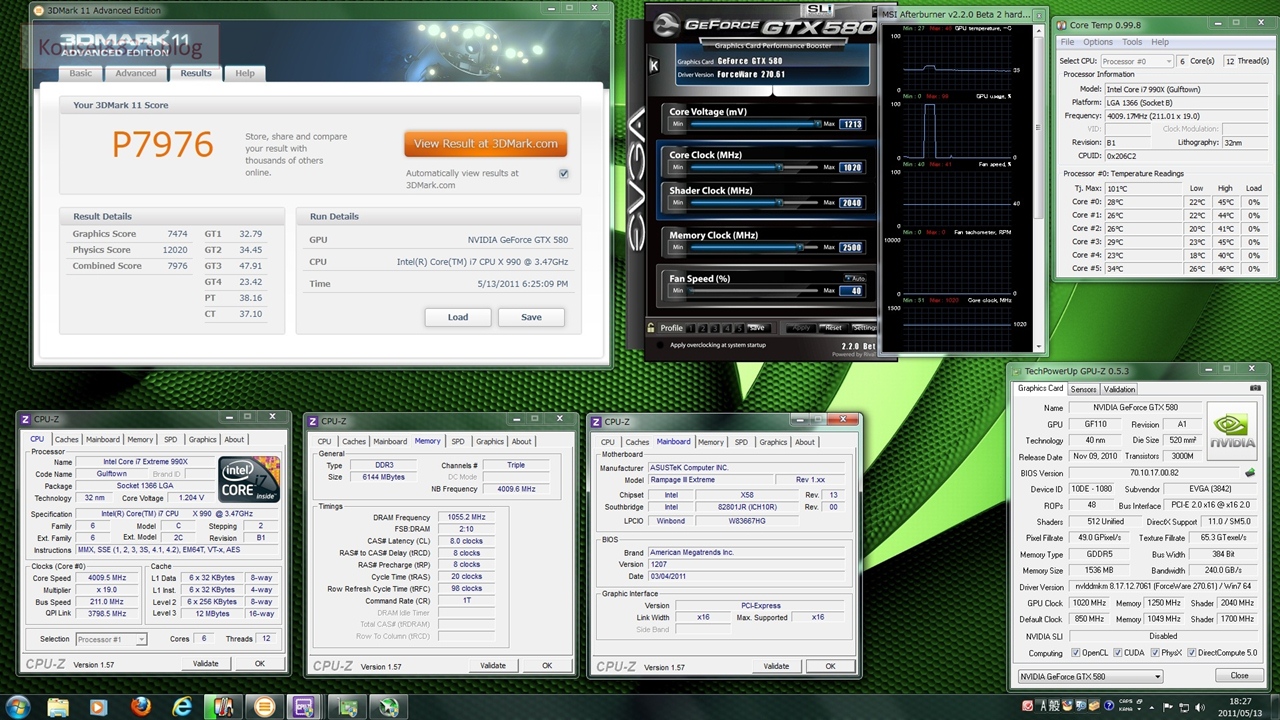Toggle PhysX checkbox in GPU-Z
The image size is (1280, 720).
(x=1155, y=653)
